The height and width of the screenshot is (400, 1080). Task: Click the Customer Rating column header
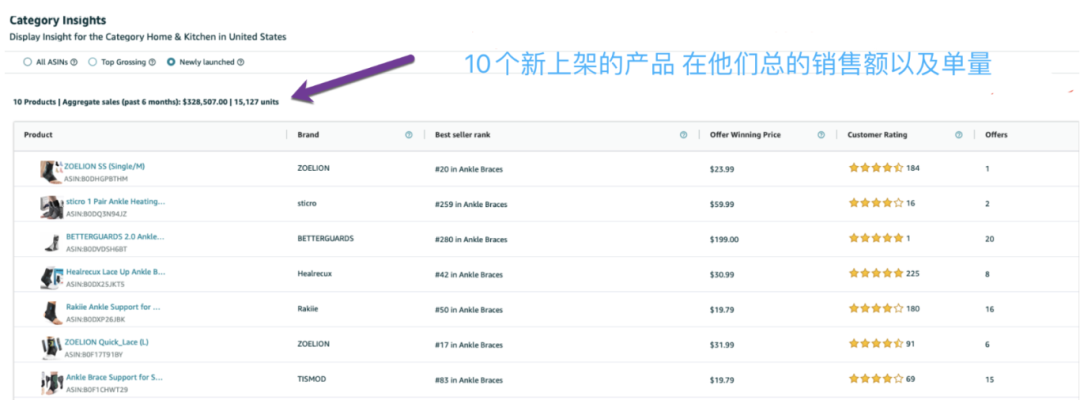click(x=877, y=135)
